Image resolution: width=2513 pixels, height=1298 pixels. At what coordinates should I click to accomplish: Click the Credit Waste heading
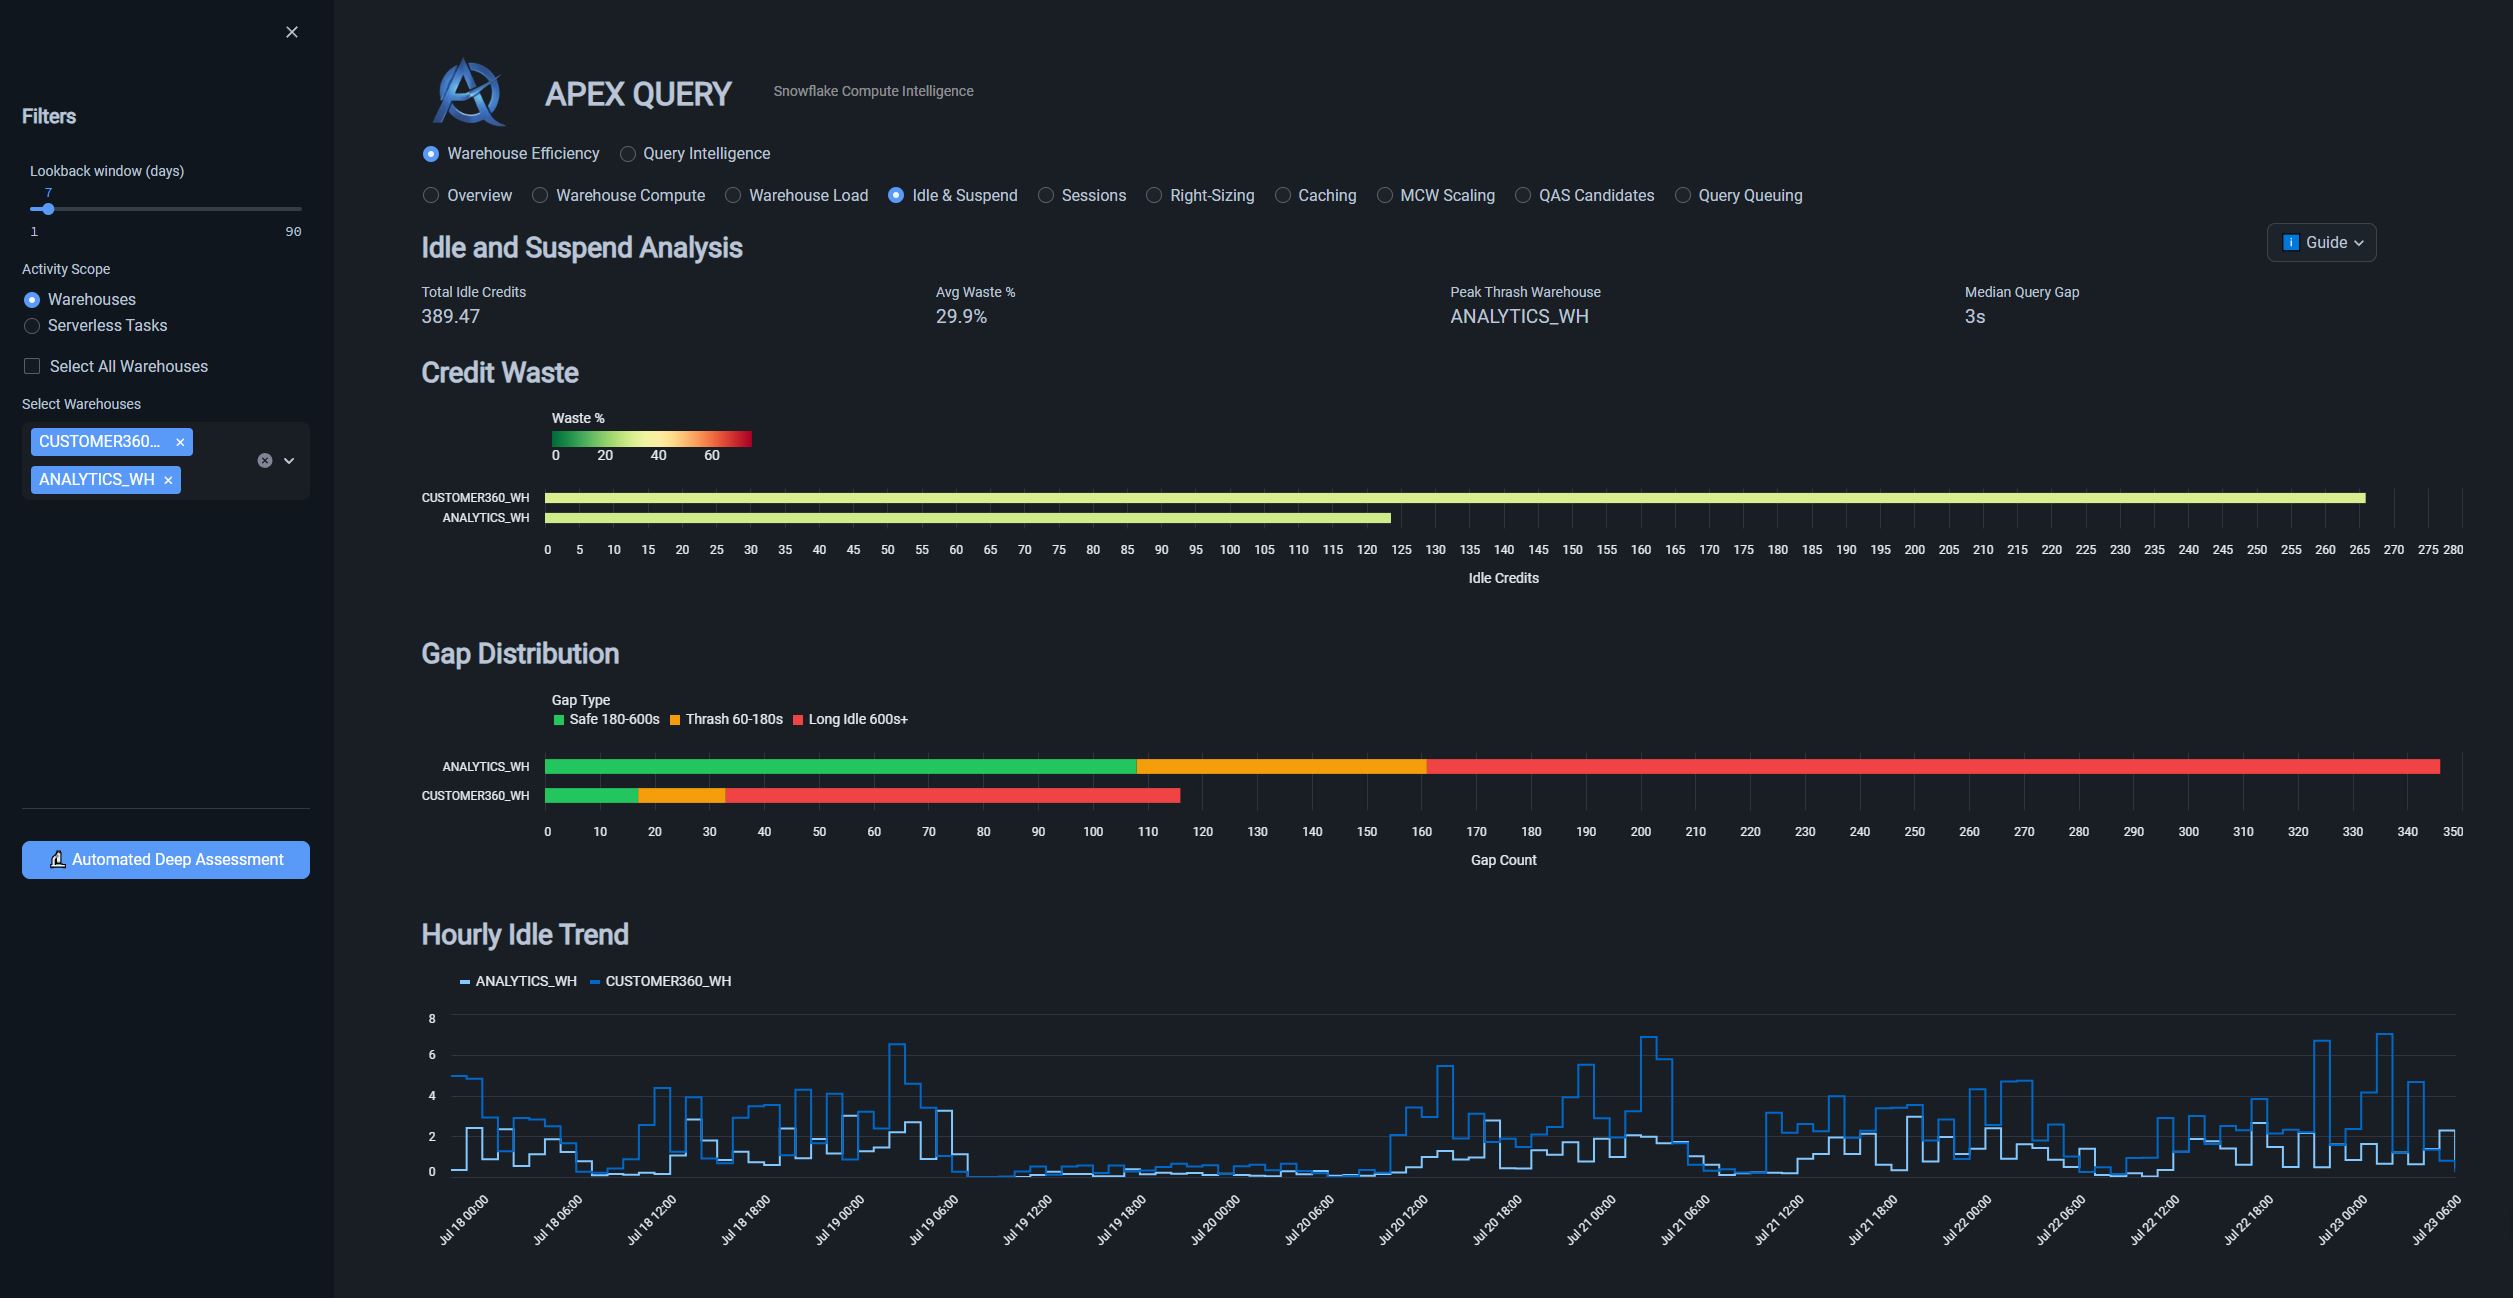click(500, 373)
